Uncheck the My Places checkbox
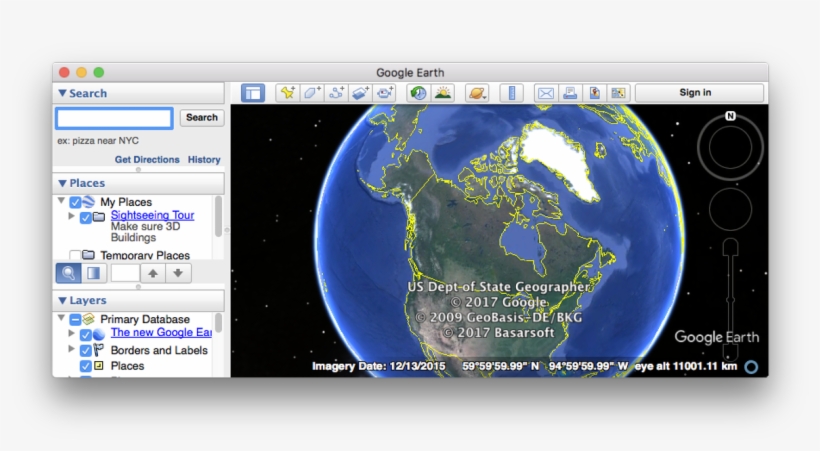 tap(75, 202)
